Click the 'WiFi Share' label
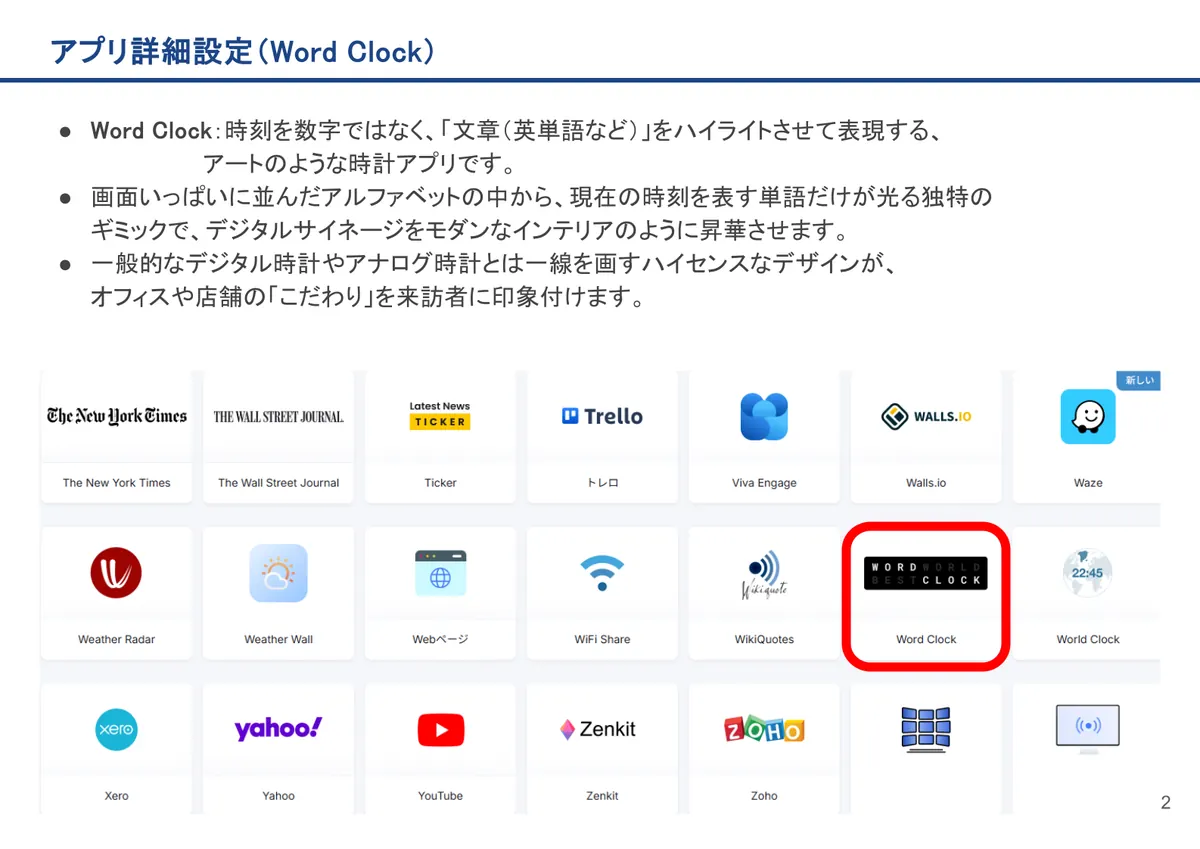 click(602, 640)
